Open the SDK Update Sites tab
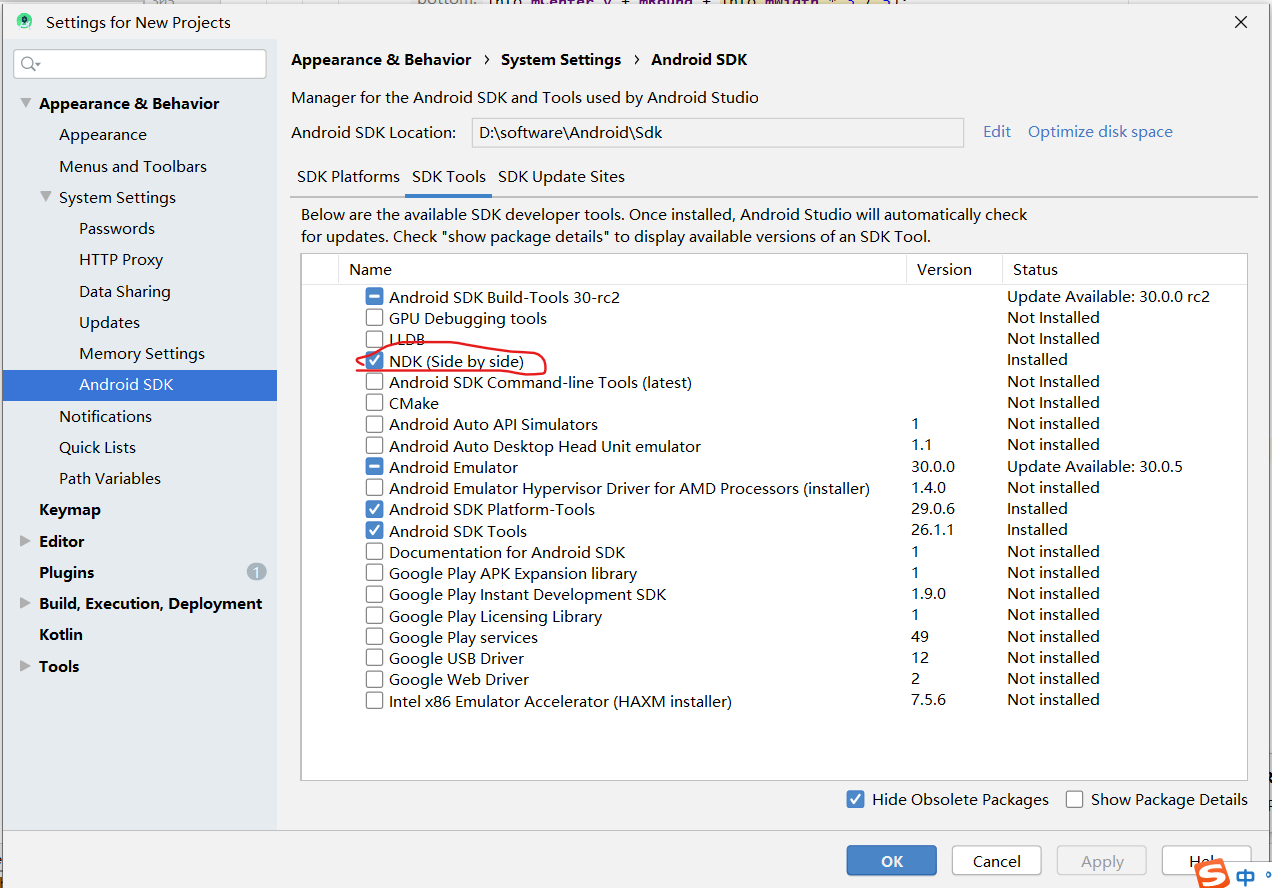 point(561,176)
